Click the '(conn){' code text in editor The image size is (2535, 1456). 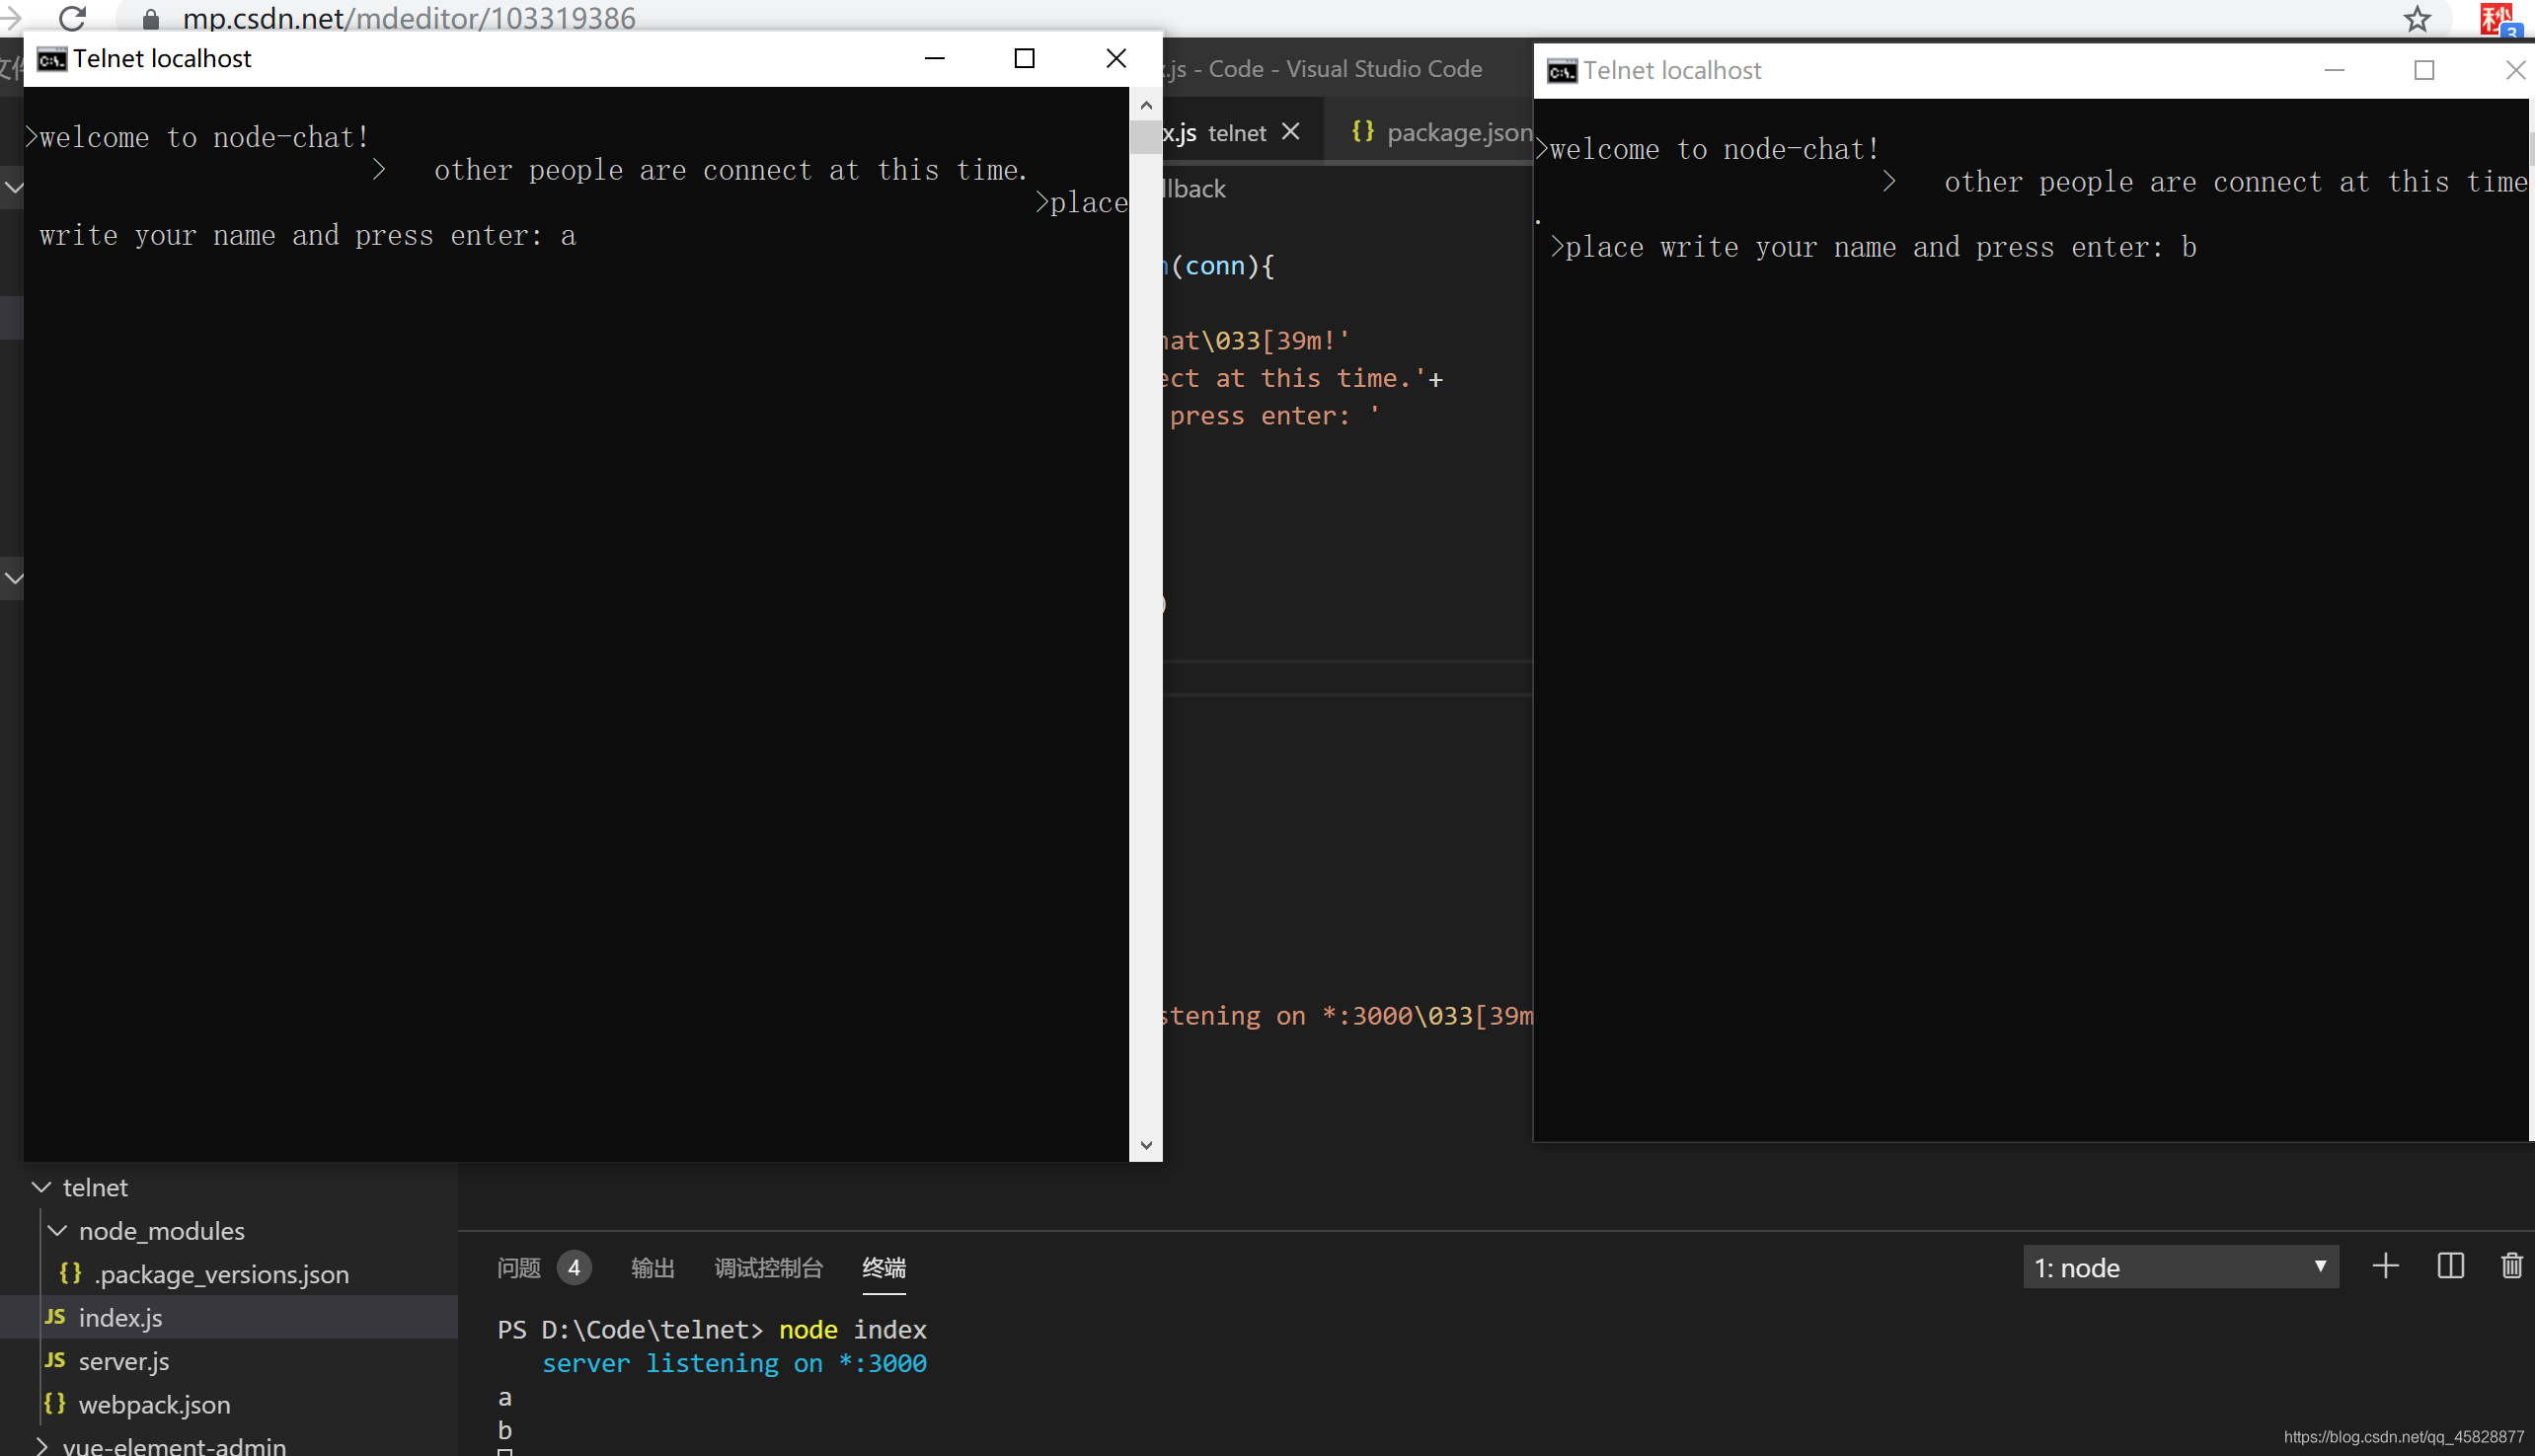point(1222,266)
